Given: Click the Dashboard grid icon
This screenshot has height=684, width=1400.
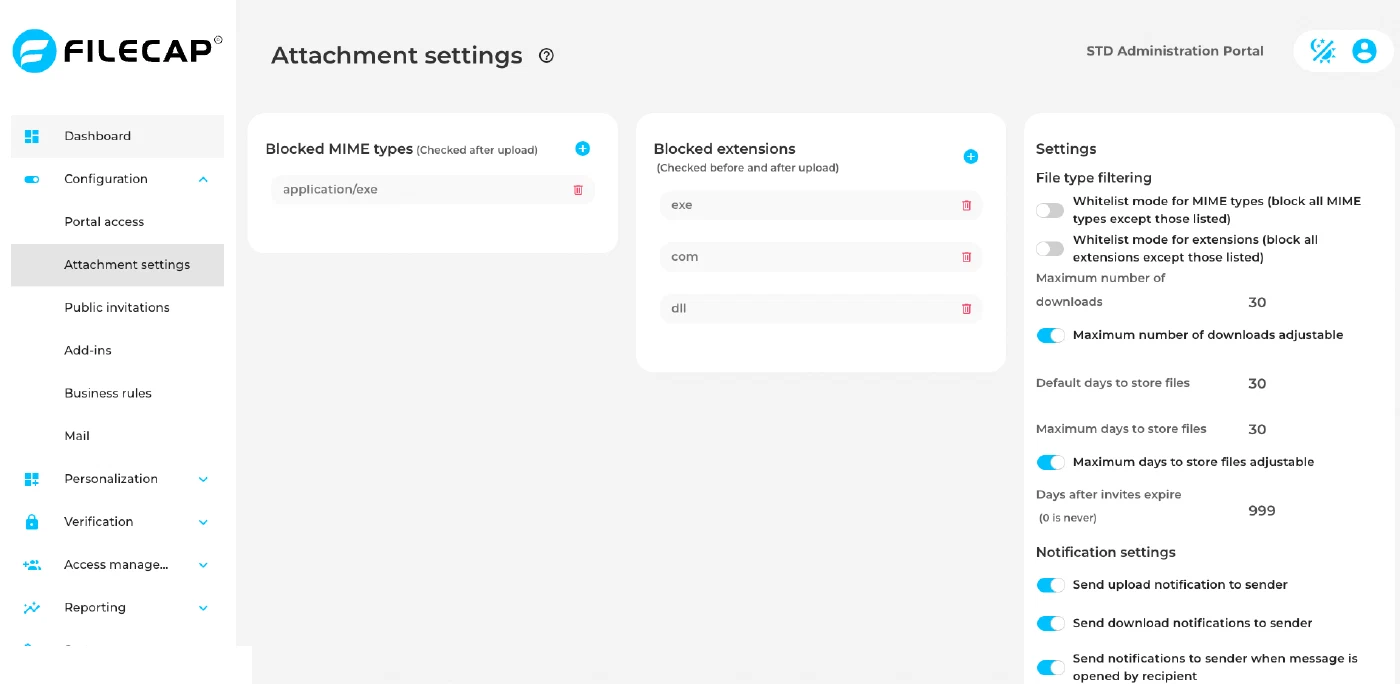Looking at the screenshot, I should [32, 136].
